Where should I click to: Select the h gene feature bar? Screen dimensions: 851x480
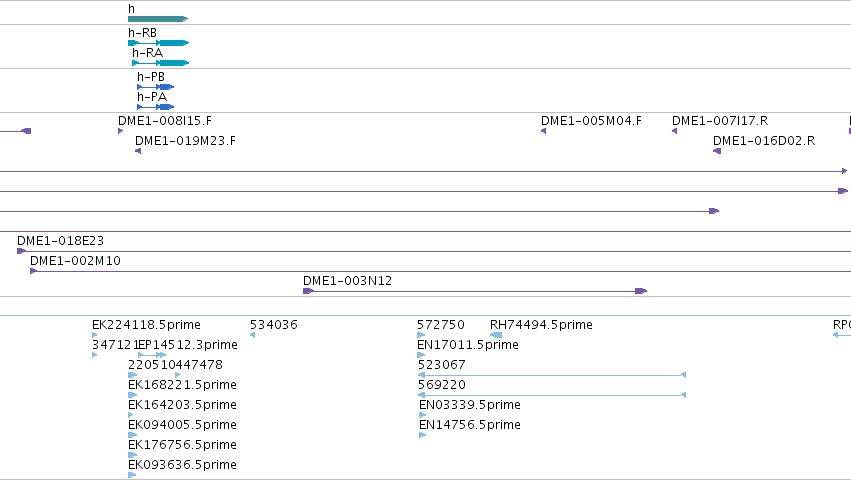(x=158, y=19)
